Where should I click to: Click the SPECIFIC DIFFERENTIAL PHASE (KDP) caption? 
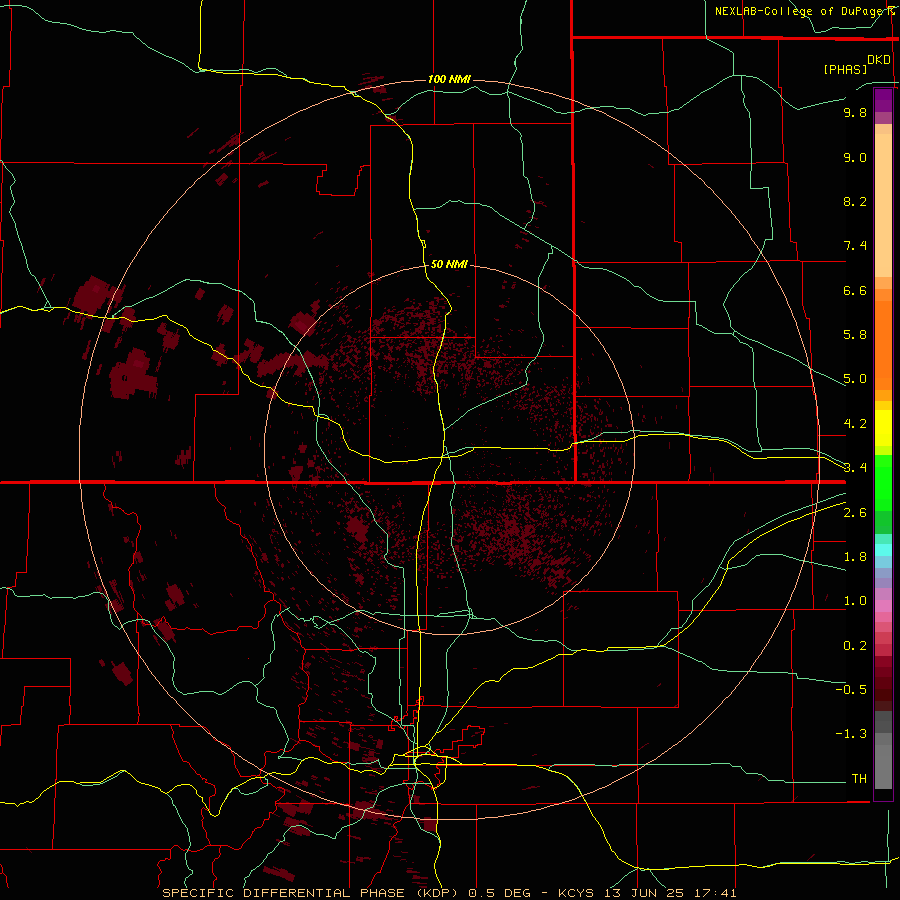311,893
